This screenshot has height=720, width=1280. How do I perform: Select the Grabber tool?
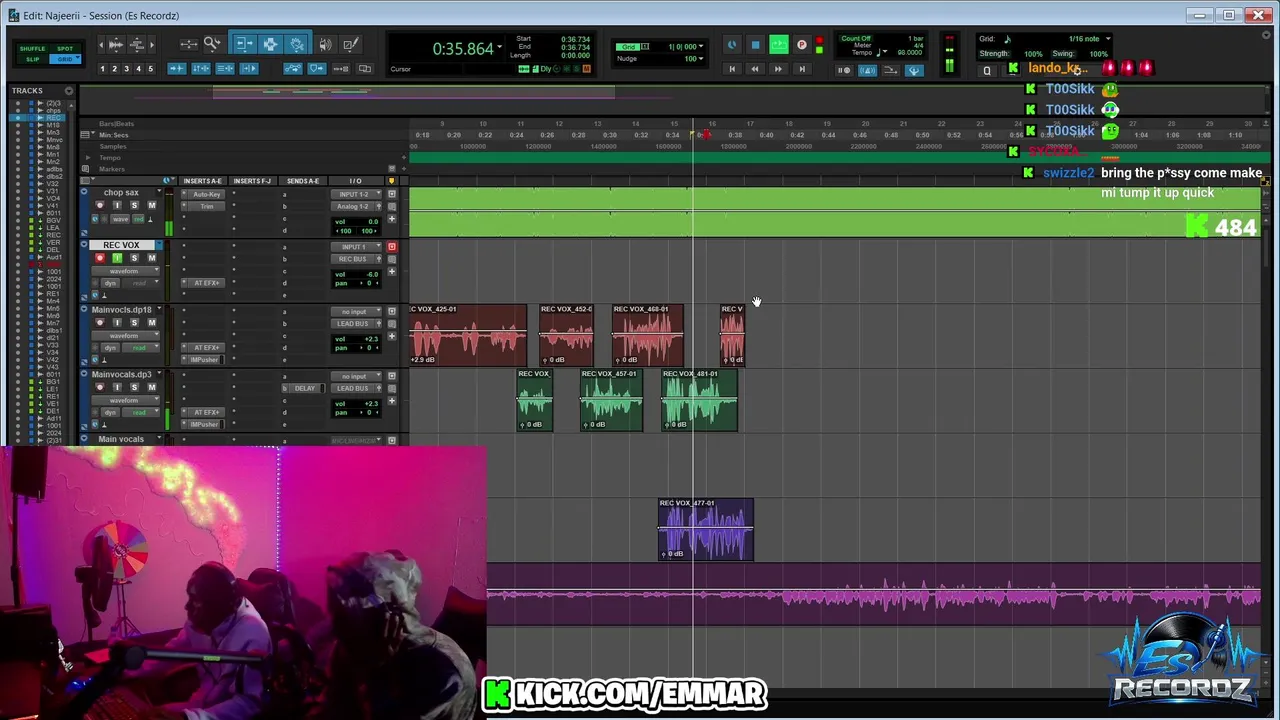(x=295, y=44)
